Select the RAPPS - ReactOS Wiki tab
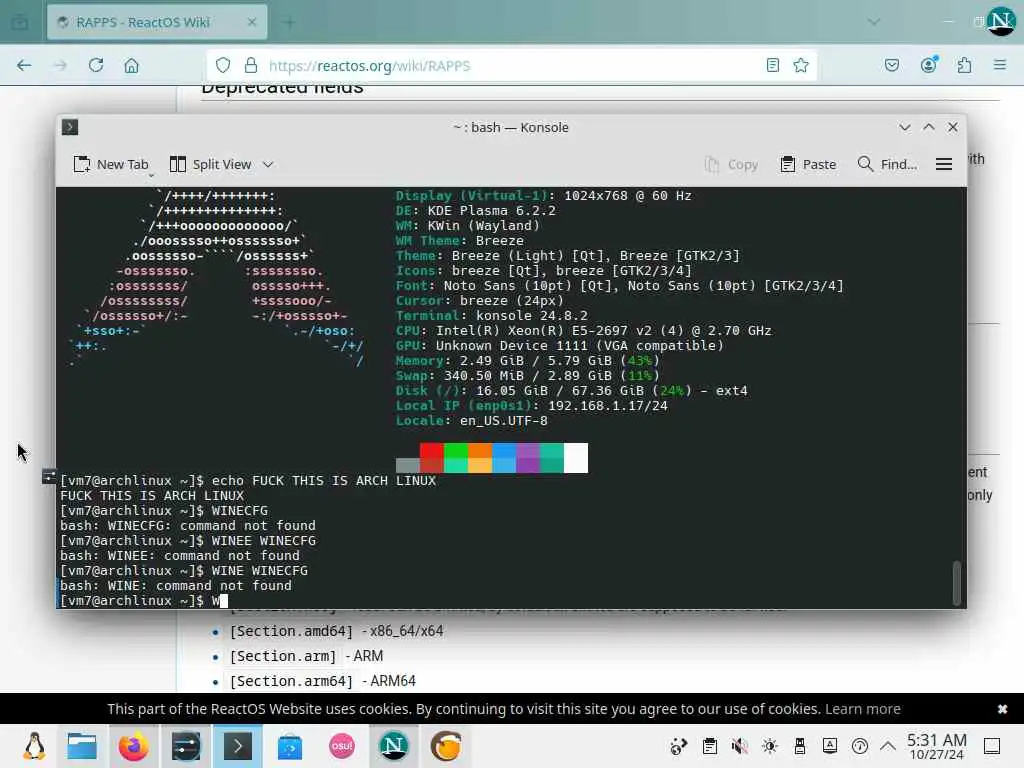1024x768 pixels. (x=157, y=22)
